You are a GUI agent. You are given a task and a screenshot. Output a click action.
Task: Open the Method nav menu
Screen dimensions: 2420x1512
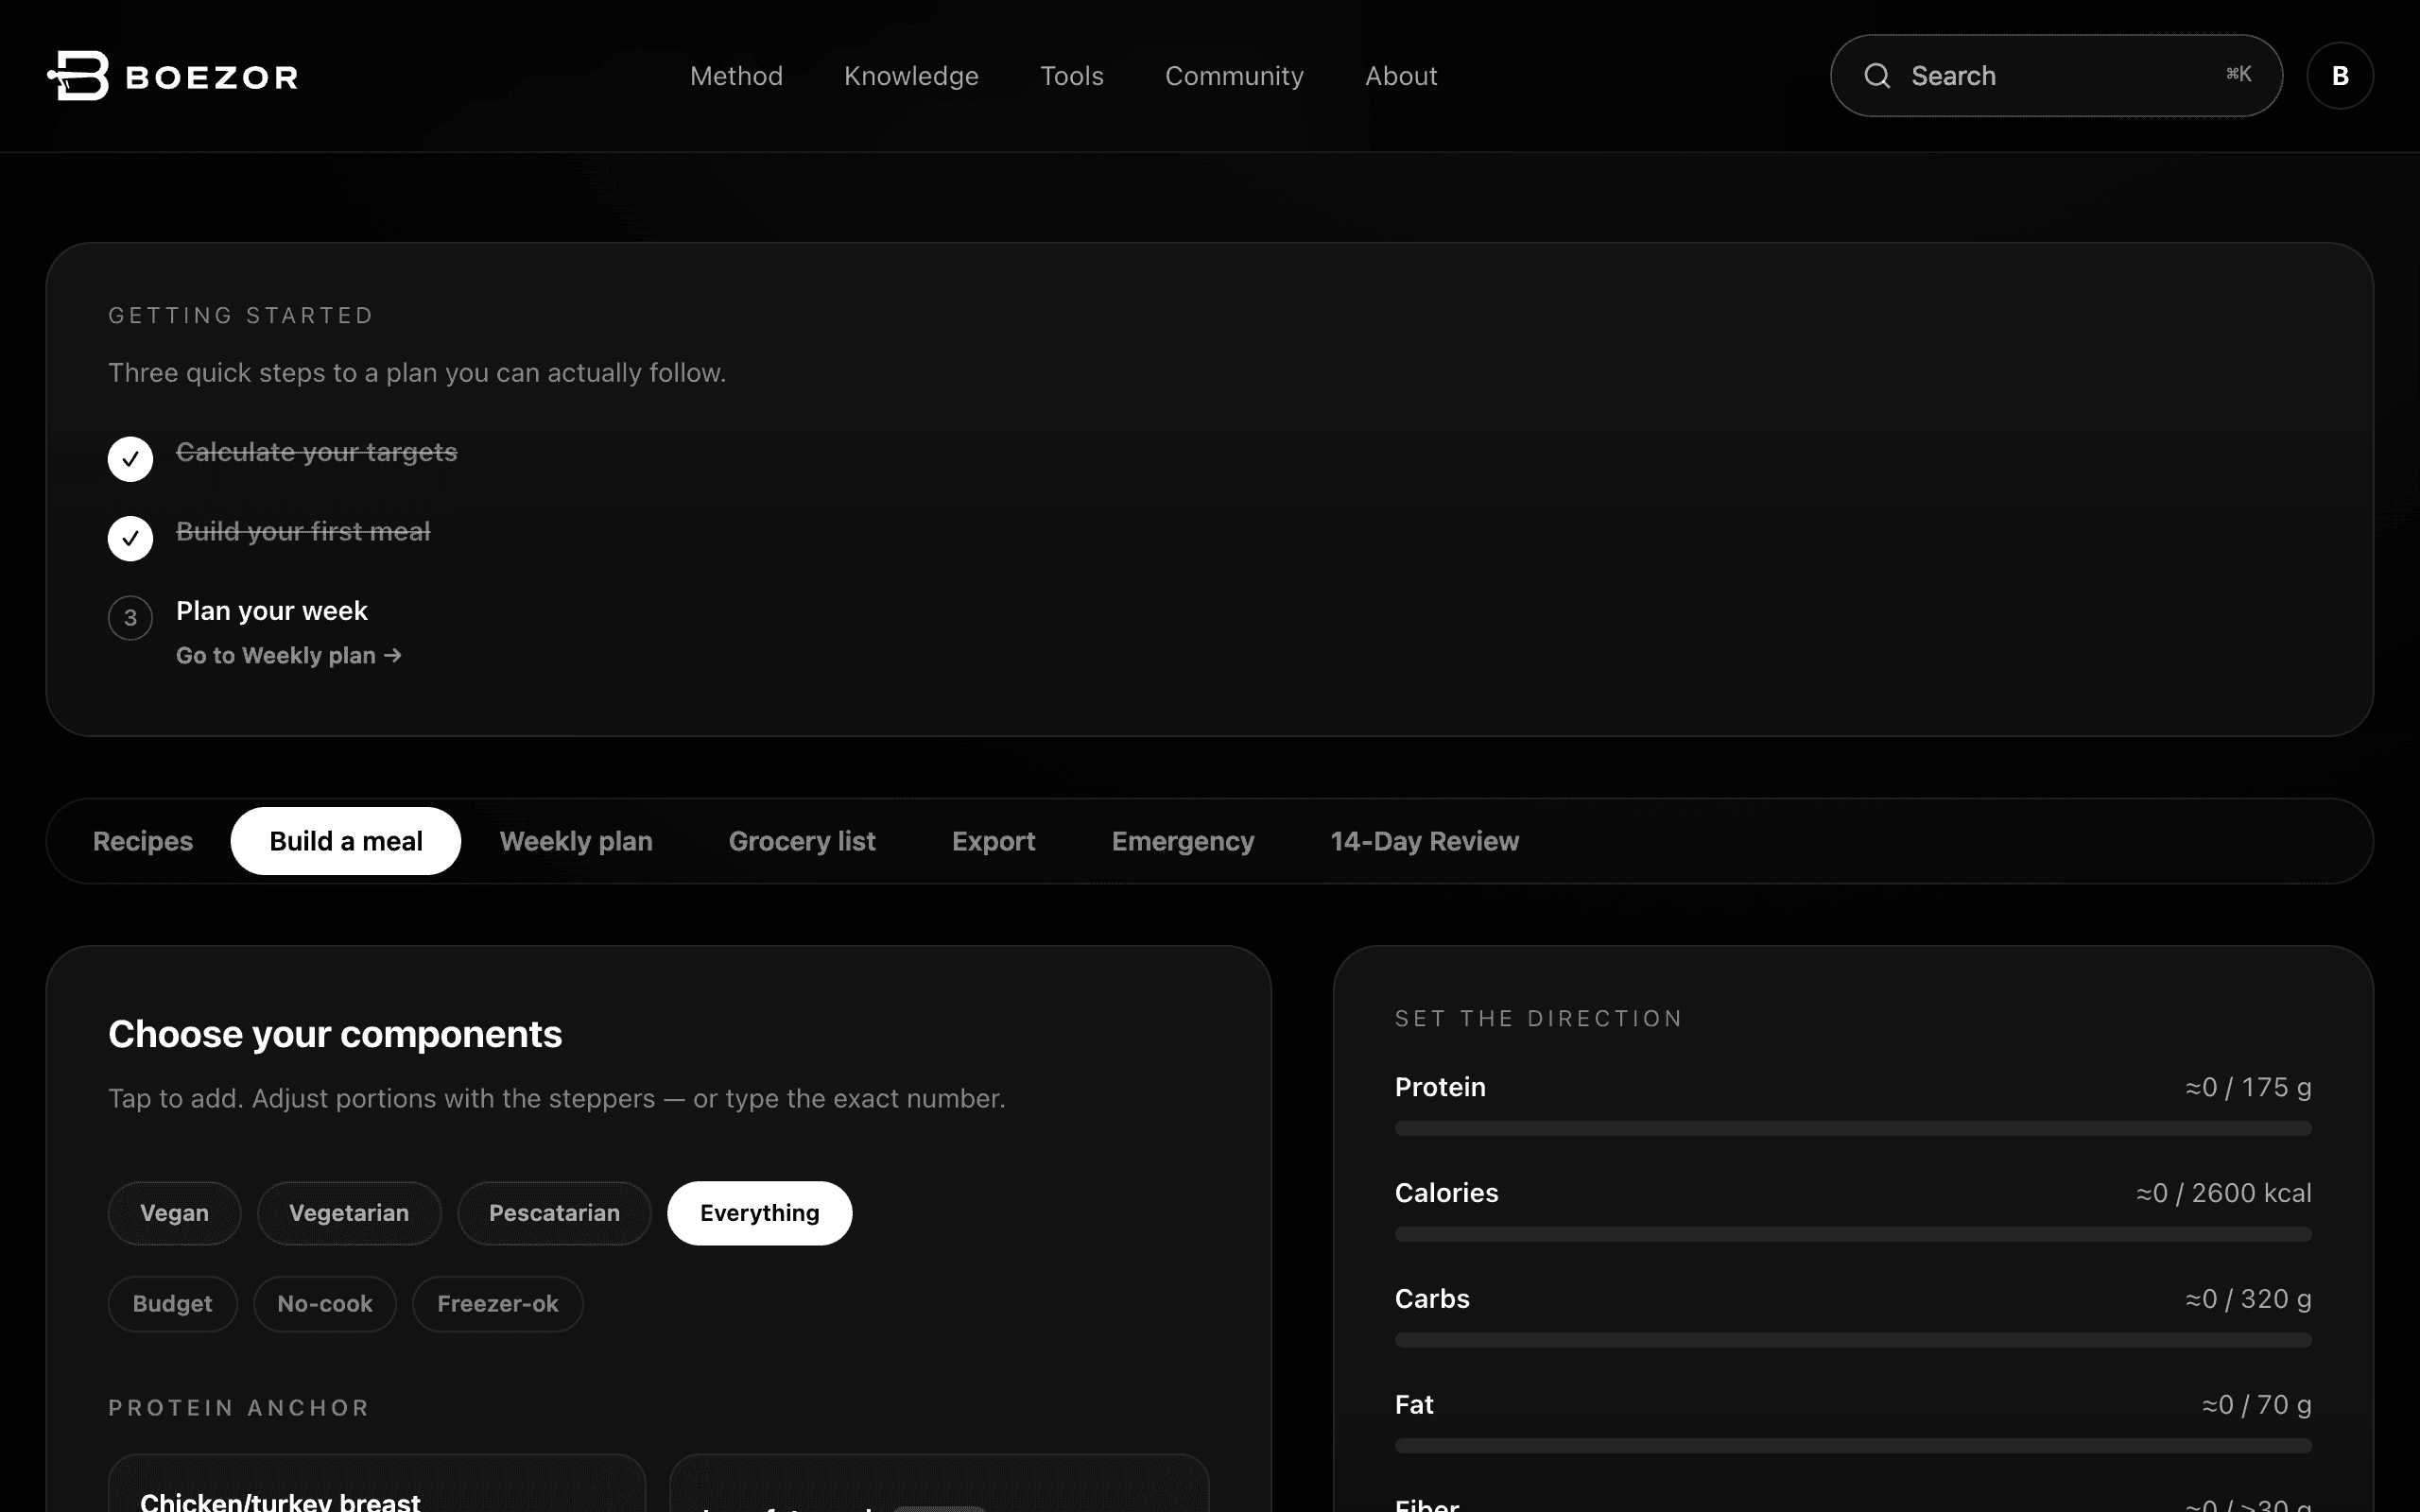pos(736,76)
